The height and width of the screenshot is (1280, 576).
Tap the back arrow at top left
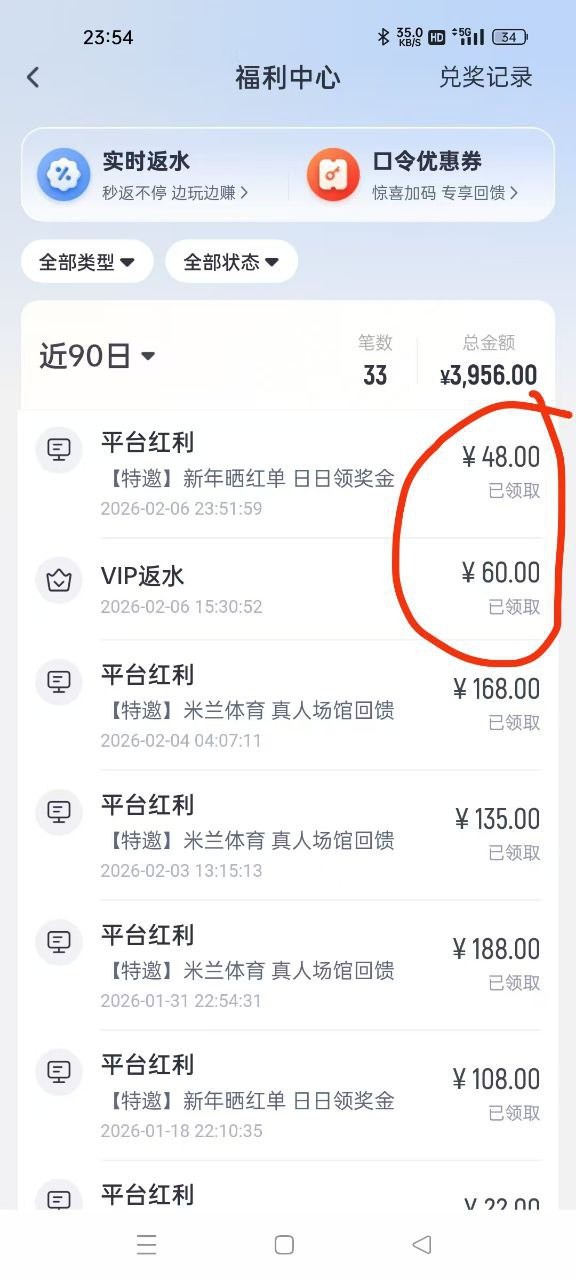[x=32, y=77]
